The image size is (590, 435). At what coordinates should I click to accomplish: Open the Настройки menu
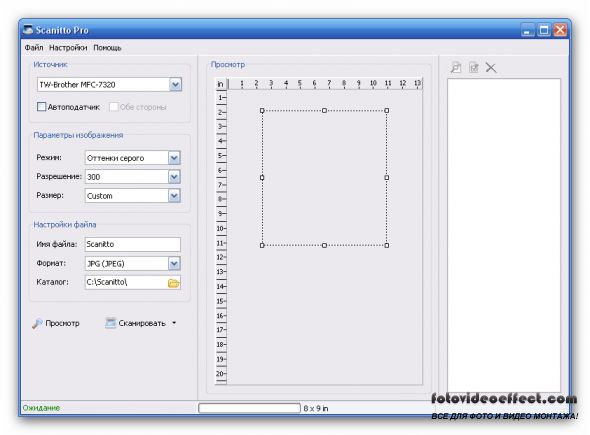coord(68,48)
